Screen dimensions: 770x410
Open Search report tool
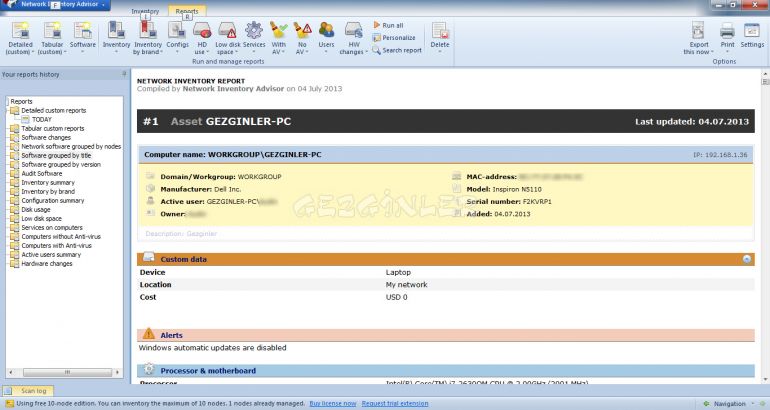(397, 50)
